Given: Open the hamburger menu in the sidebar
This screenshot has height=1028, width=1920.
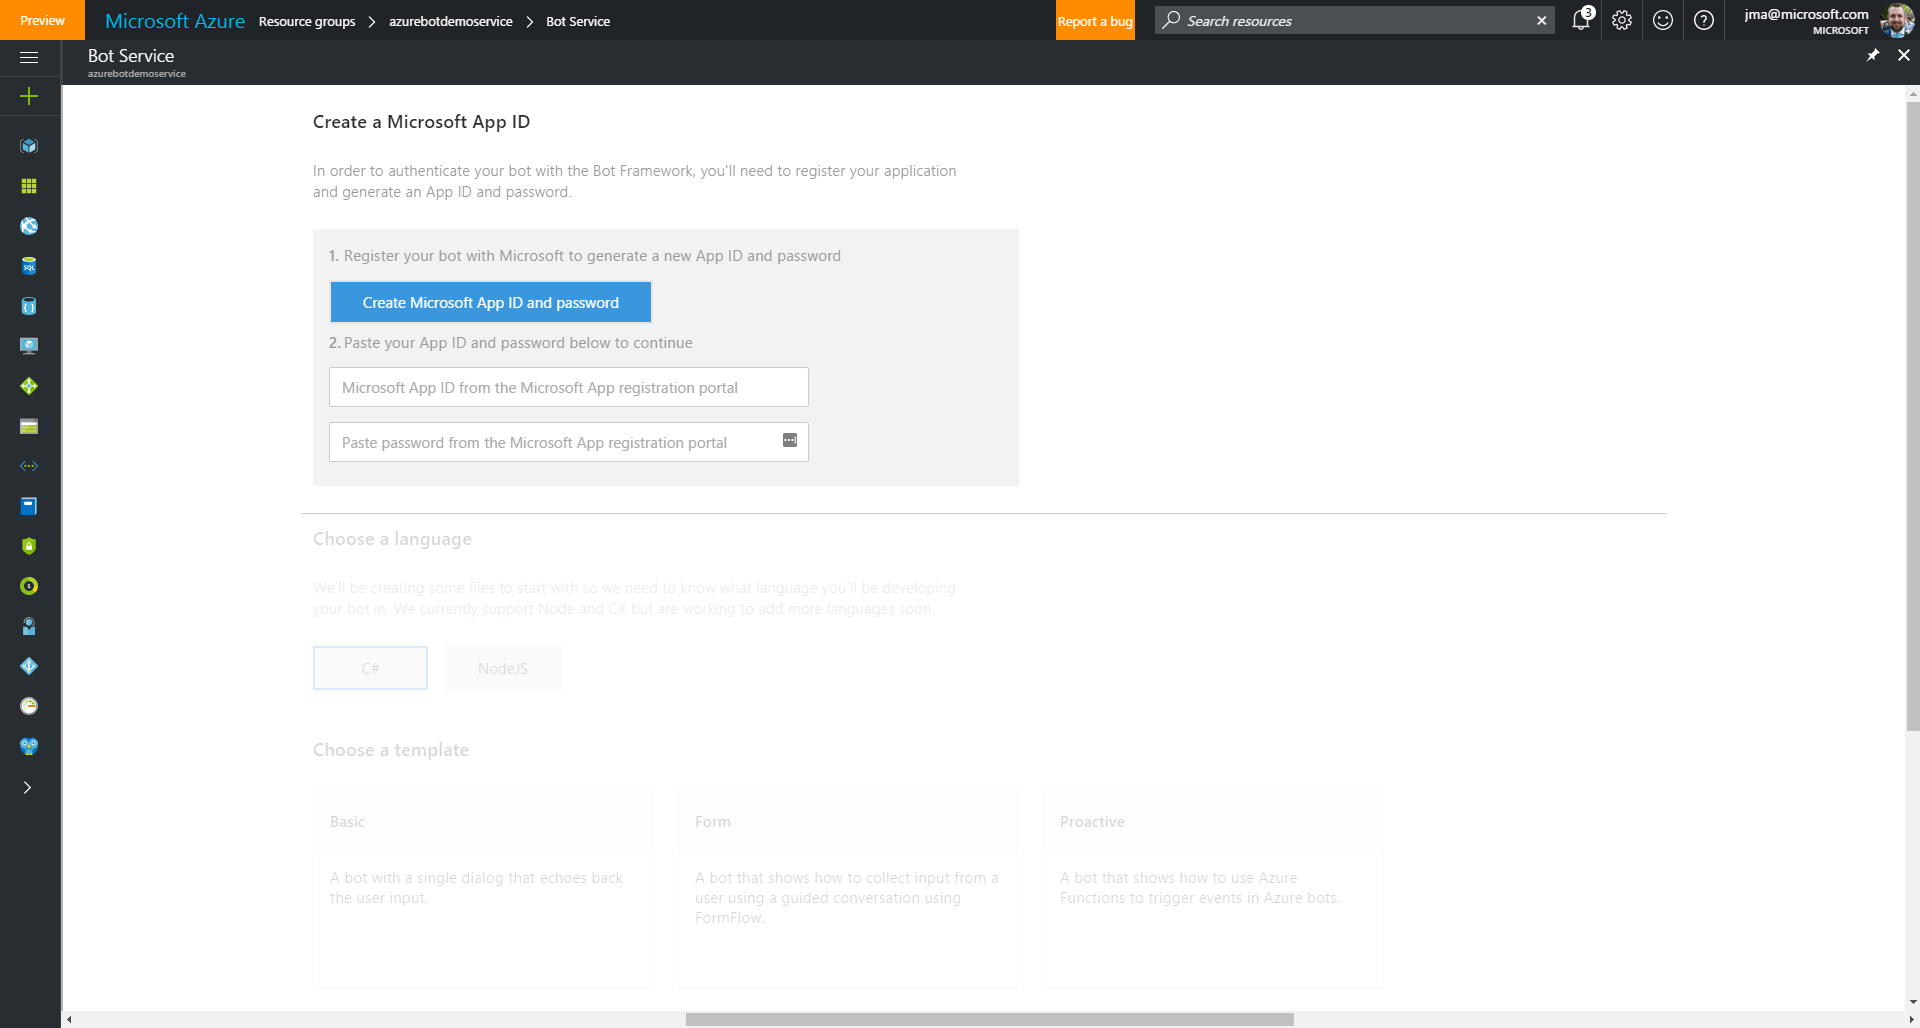Looking at the screenshot, I should 29,57.
